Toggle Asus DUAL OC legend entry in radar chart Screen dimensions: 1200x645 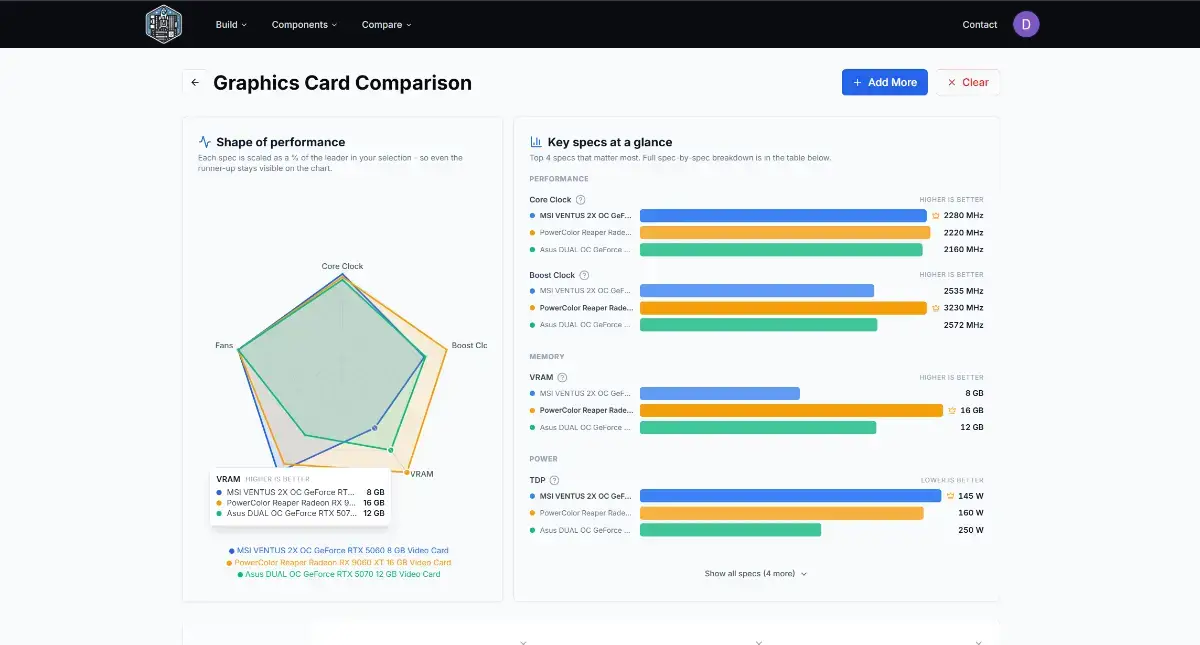(339, 574)
